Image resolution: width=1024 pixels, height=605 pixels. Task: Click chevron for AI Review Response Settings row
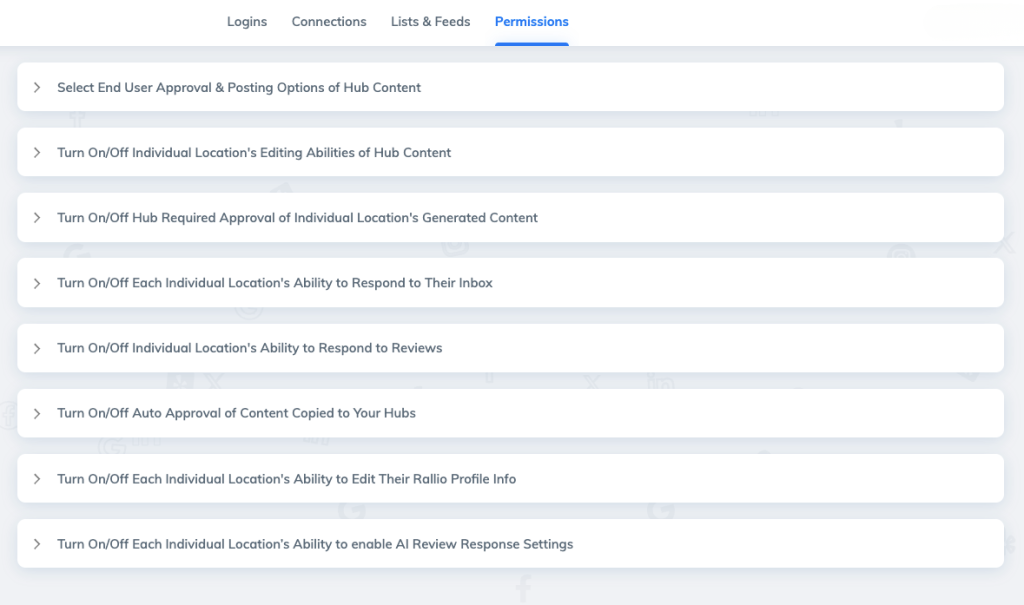tap(37, 544)
